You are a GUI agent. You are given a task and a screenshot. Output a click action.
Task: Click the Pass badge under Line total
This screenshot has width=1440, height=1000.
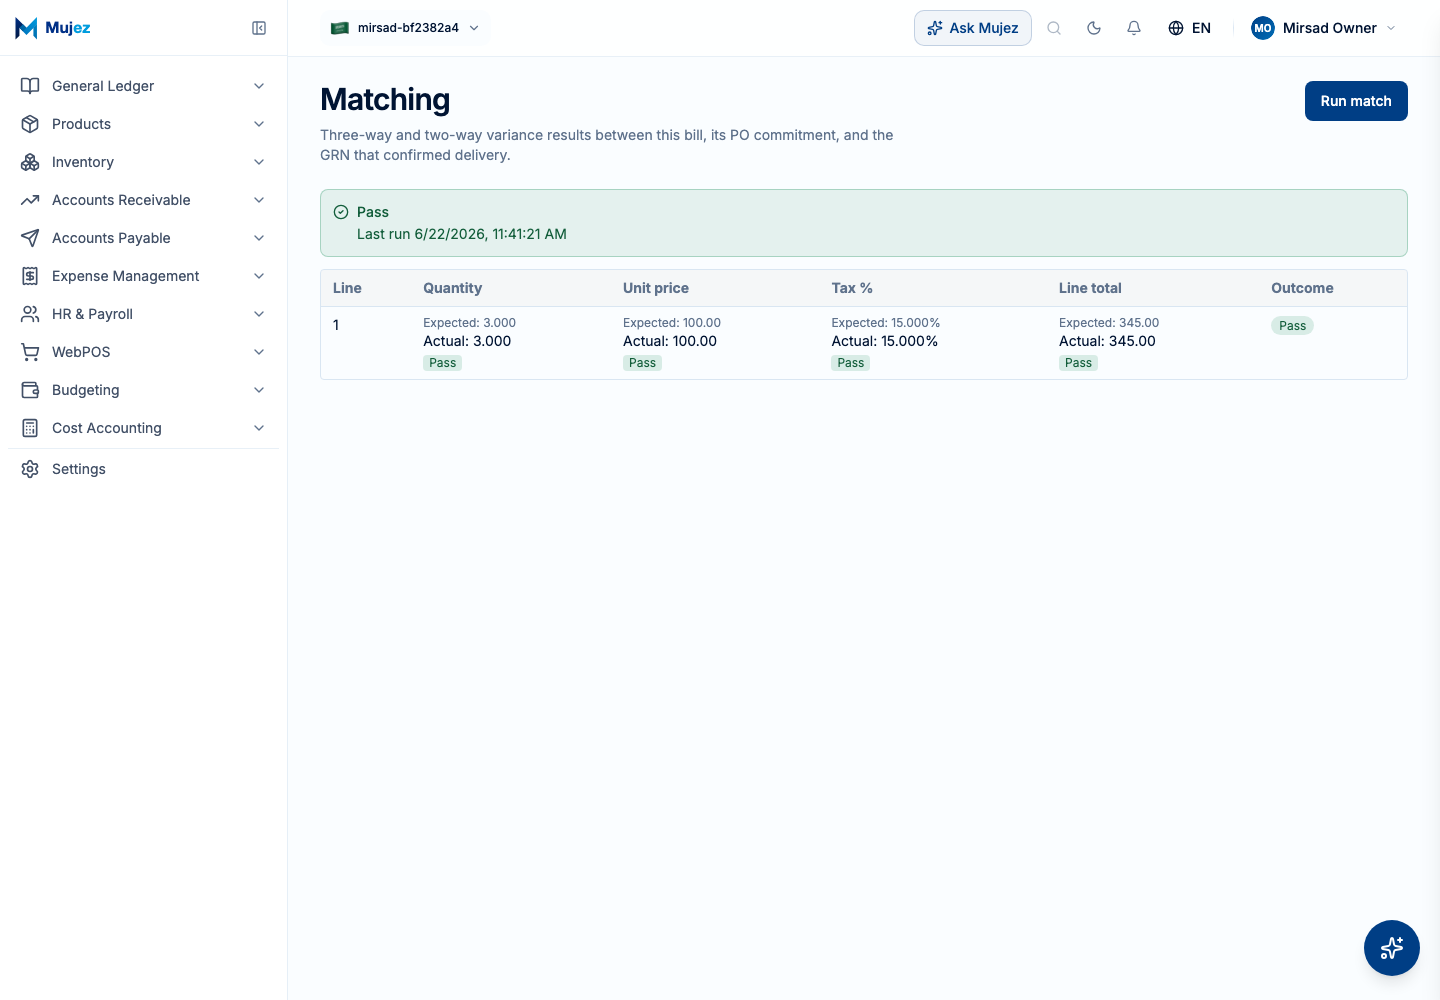(1078, 363)
